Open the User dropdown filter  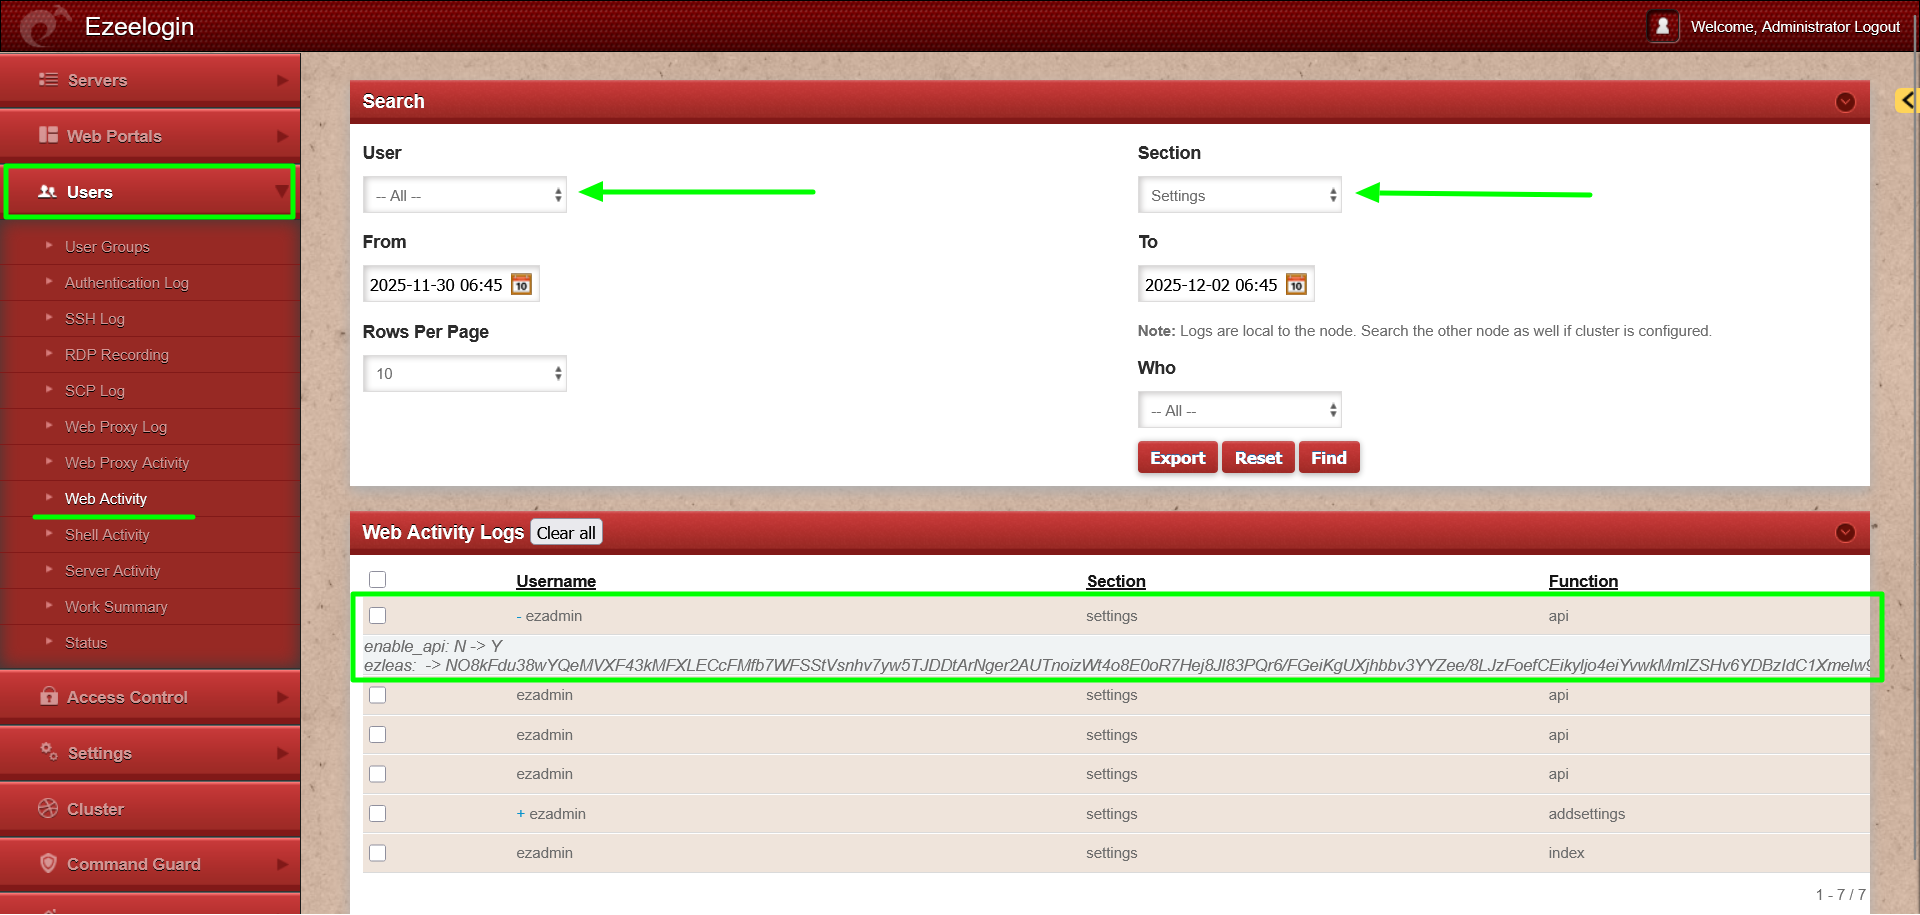[465, 196]
